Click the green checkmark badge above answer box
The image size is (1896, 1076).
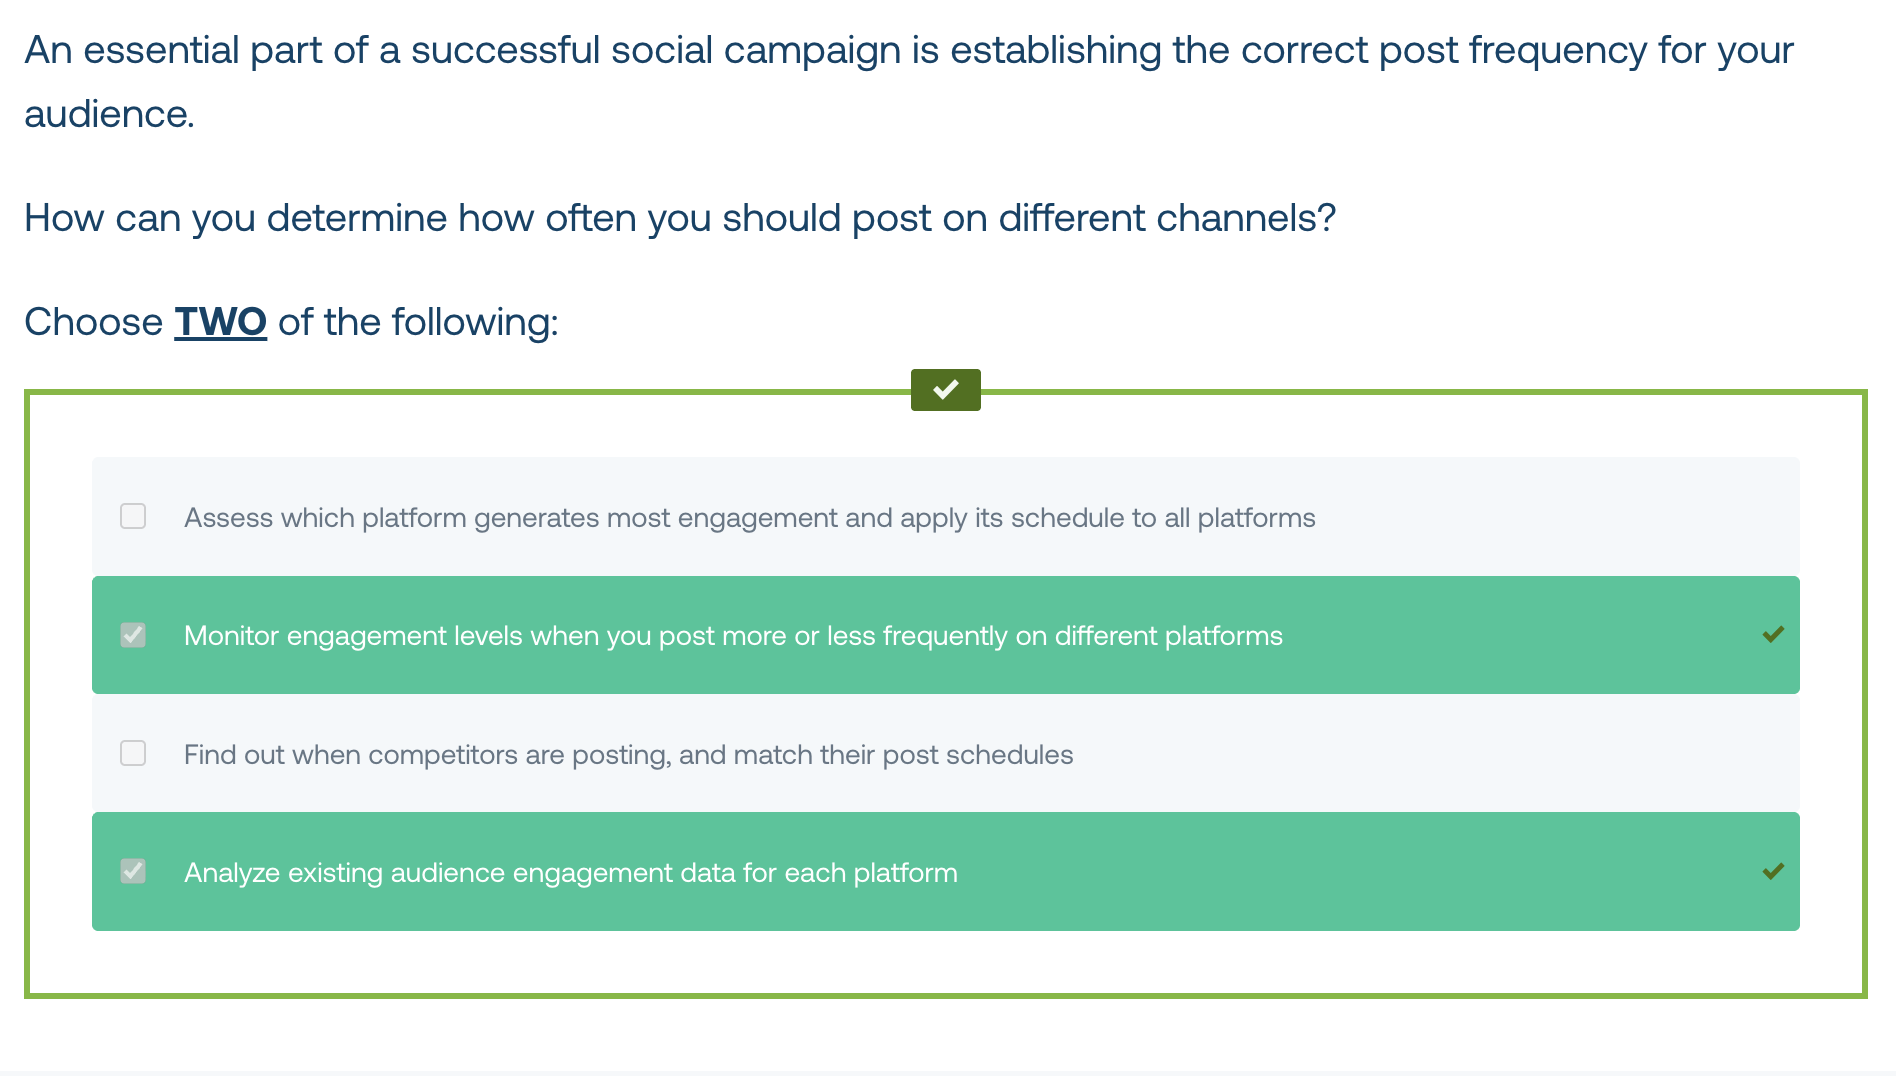click(x=945, y=389)
